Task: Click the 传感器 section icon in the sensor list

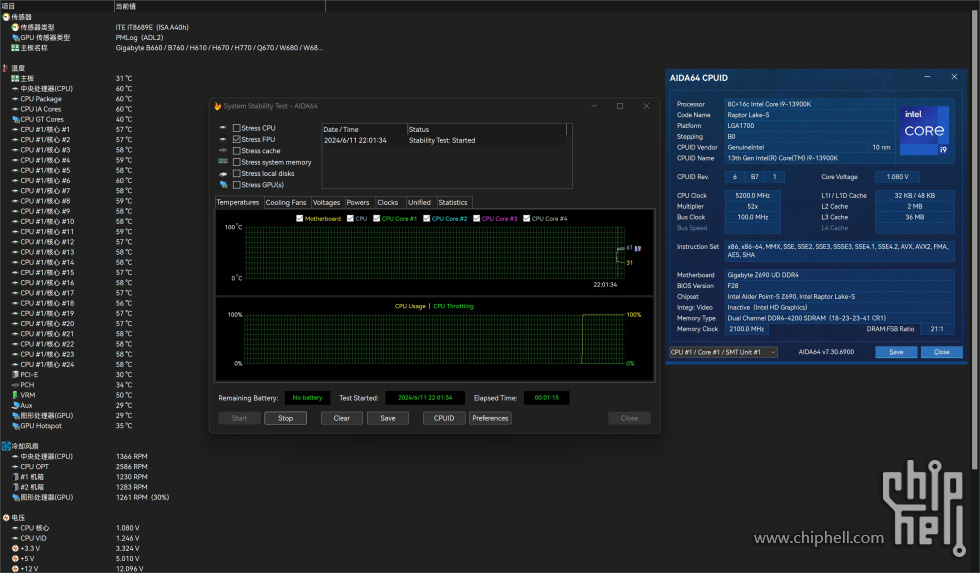Action: pos(6,17)
